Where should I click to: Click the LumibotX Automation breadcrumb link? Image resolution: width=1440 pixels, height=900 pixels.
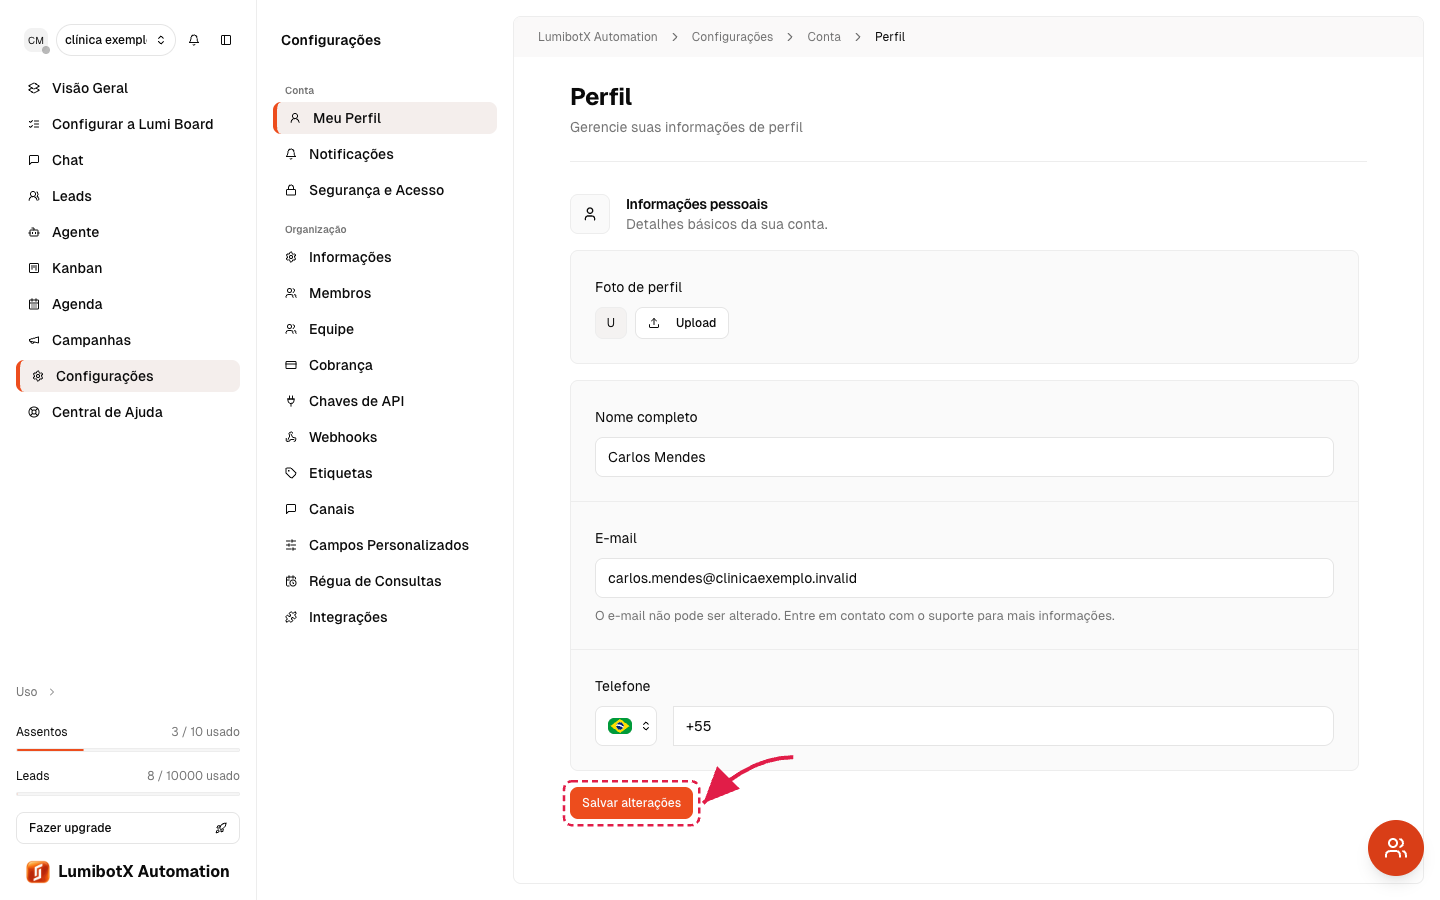598,37
